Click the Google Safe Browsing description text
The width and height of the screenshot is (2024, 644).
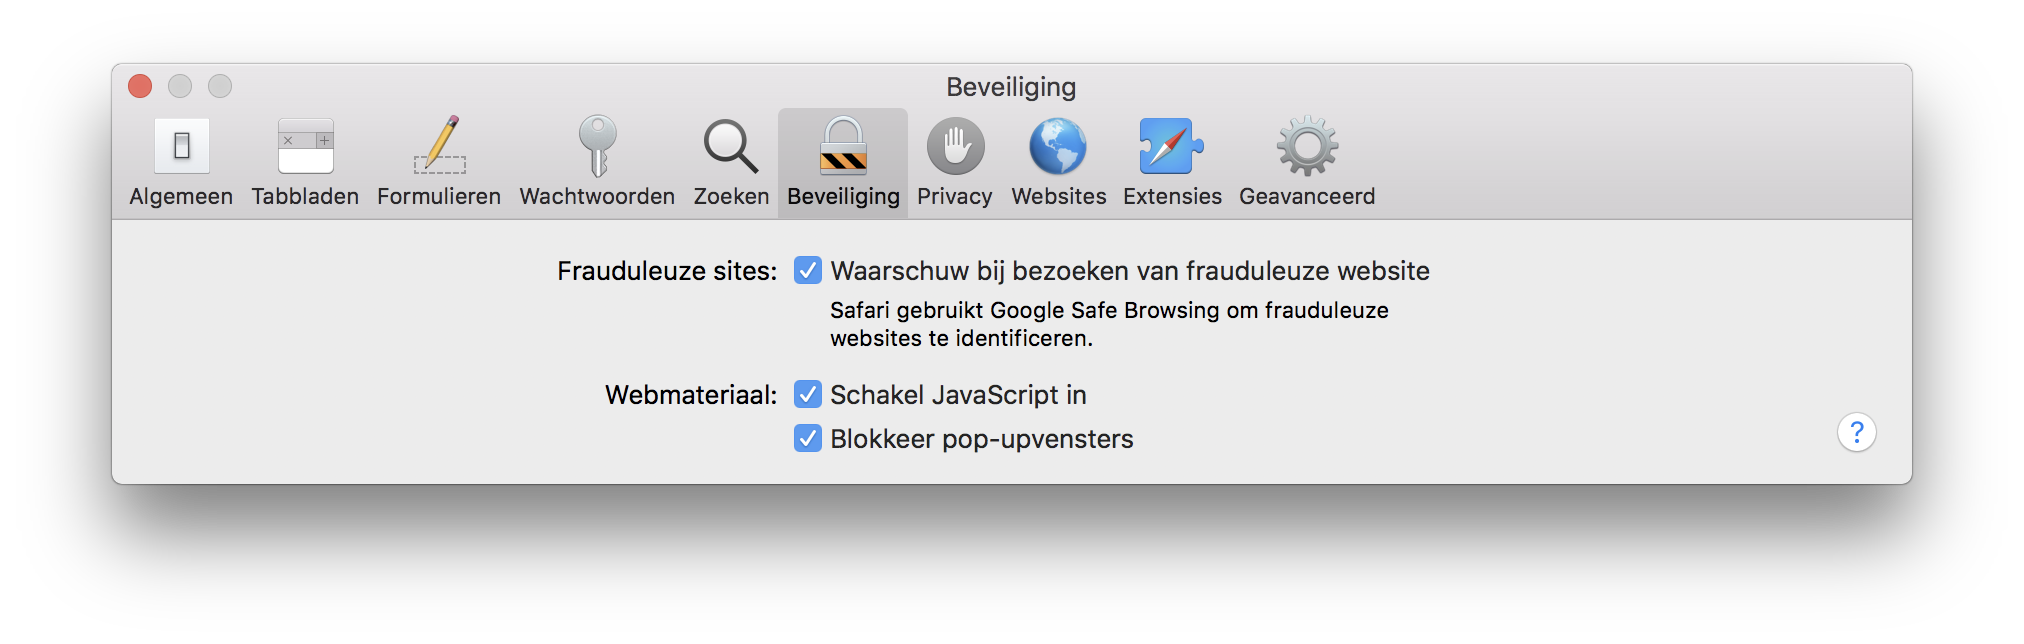[x=1108, y=324]
